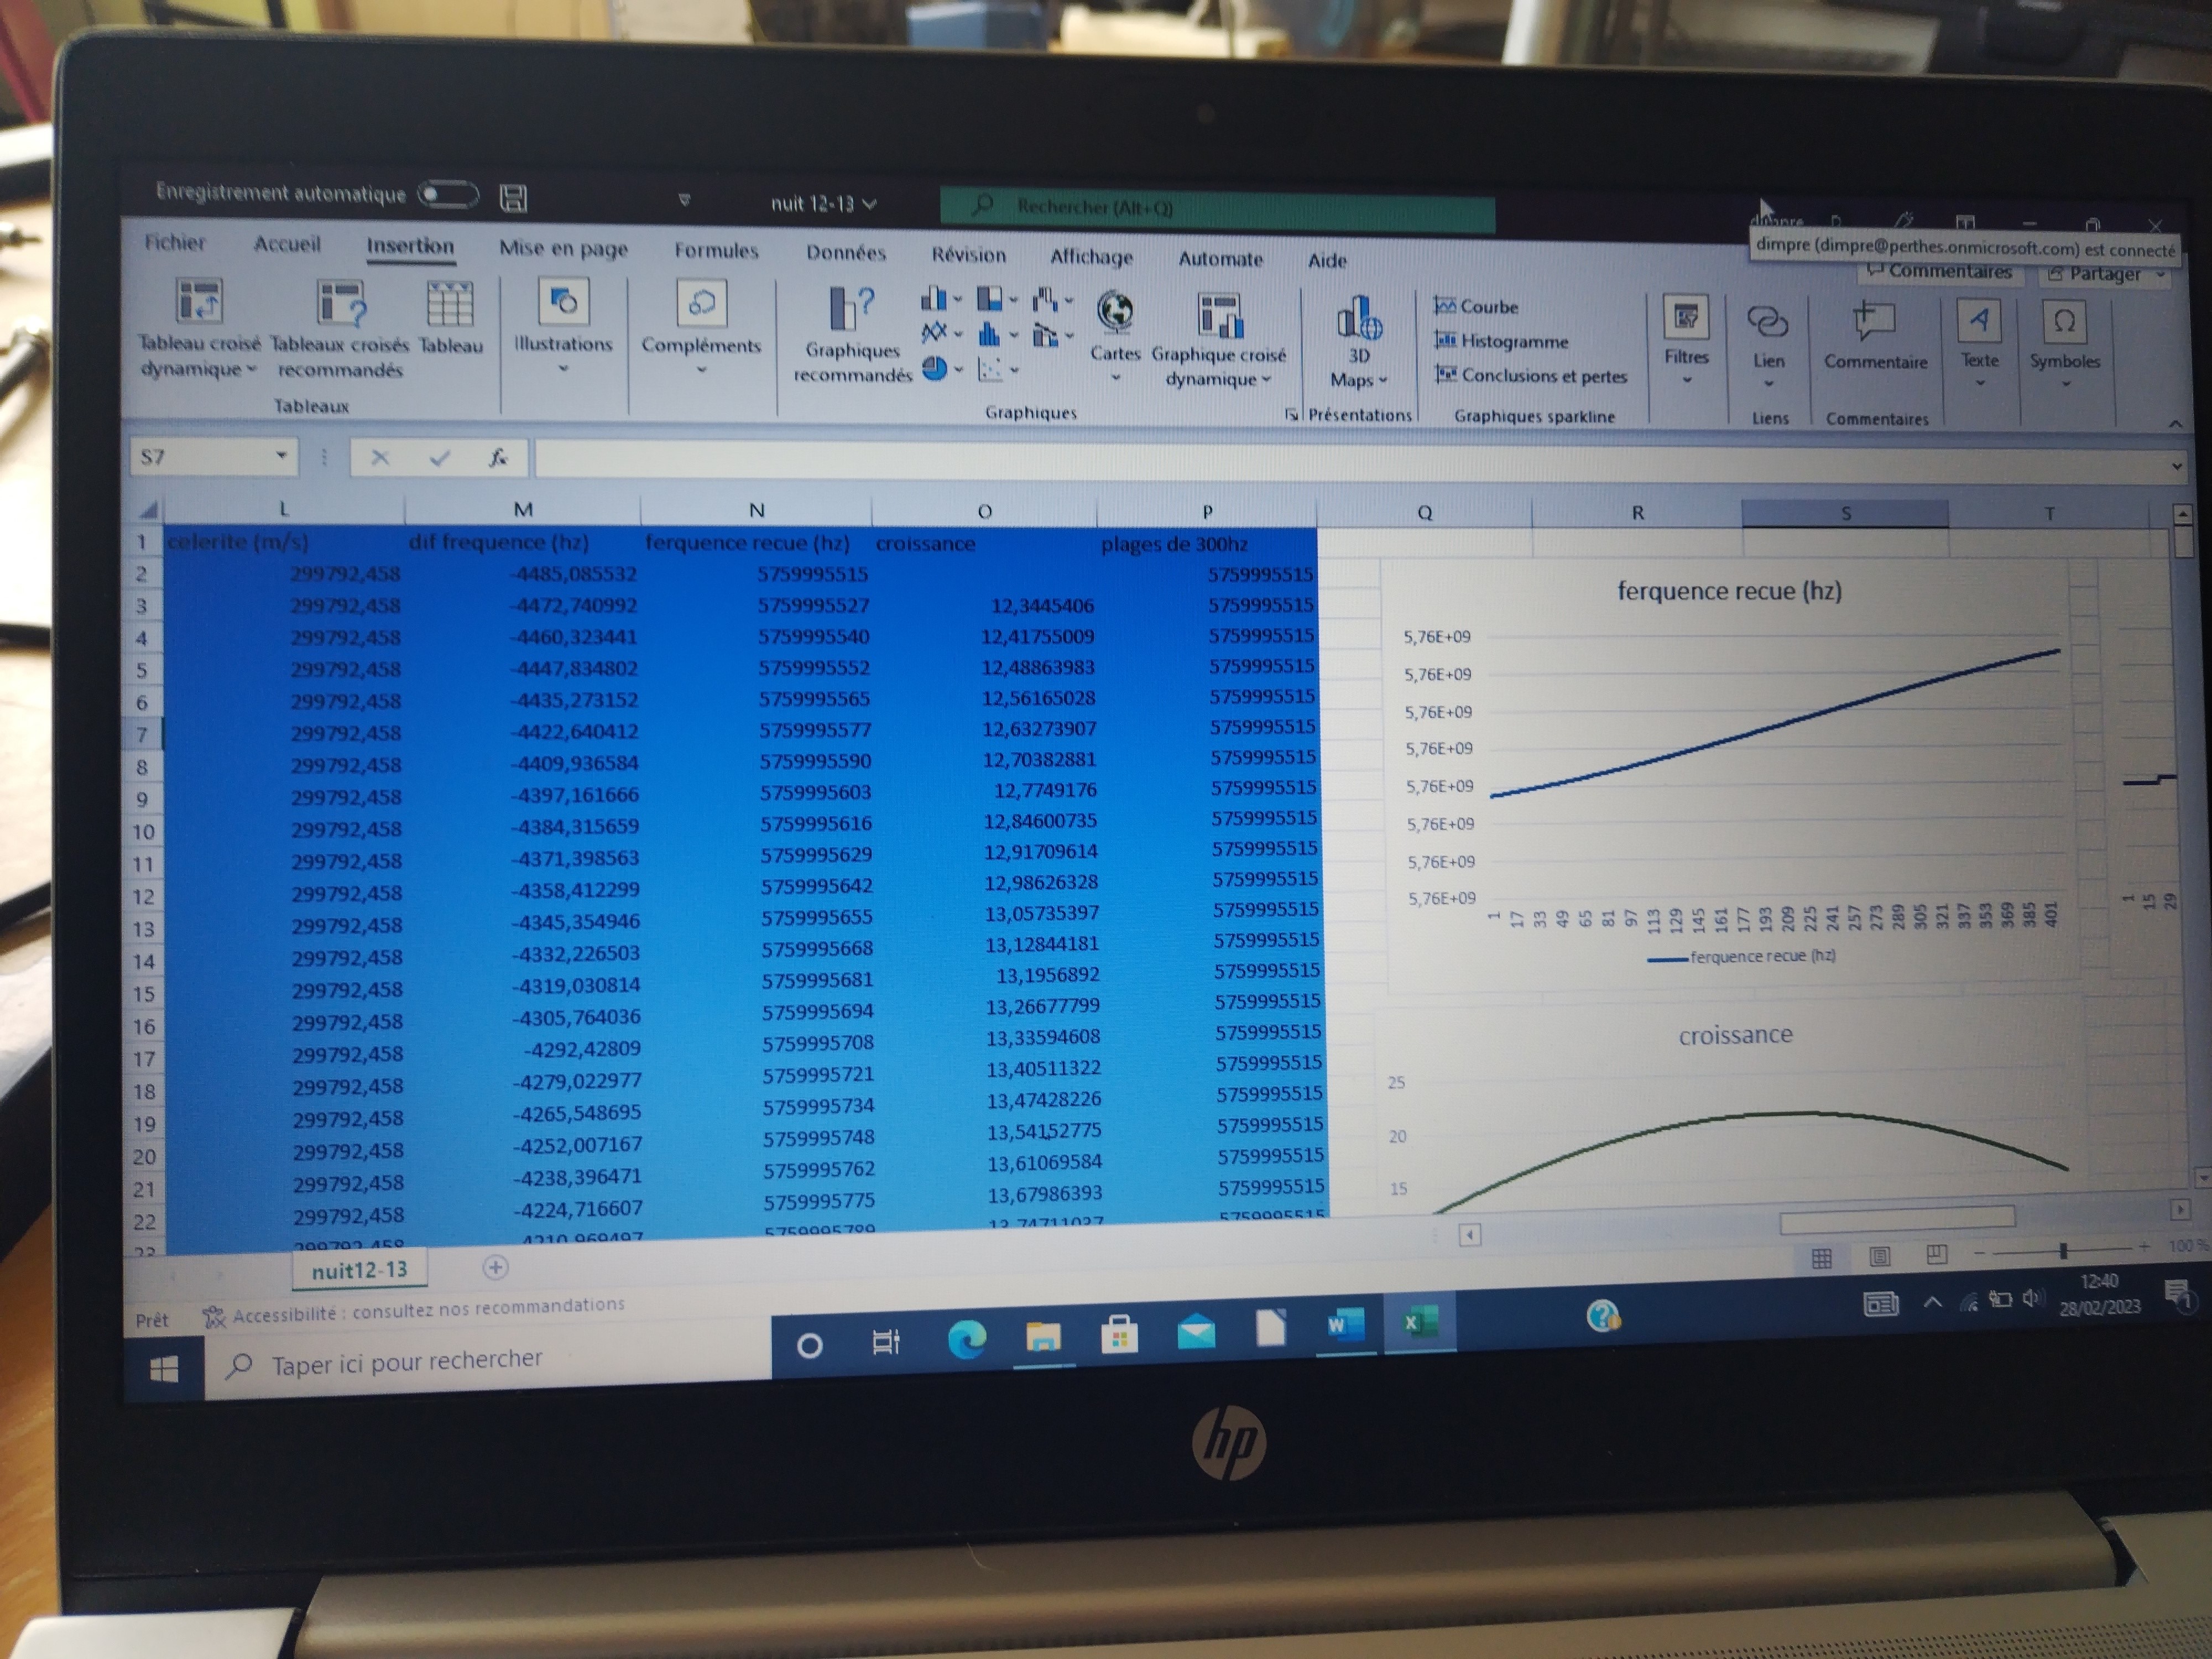Viewport: 2212px width, 1659px height.
Task: Insert a line or area chart
Action: 940,333
